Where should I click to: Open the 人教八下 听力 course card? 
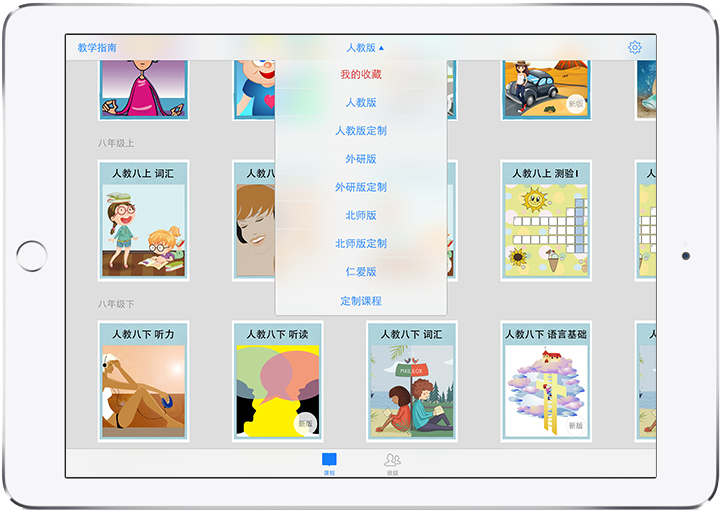click(x=143, y=381)
